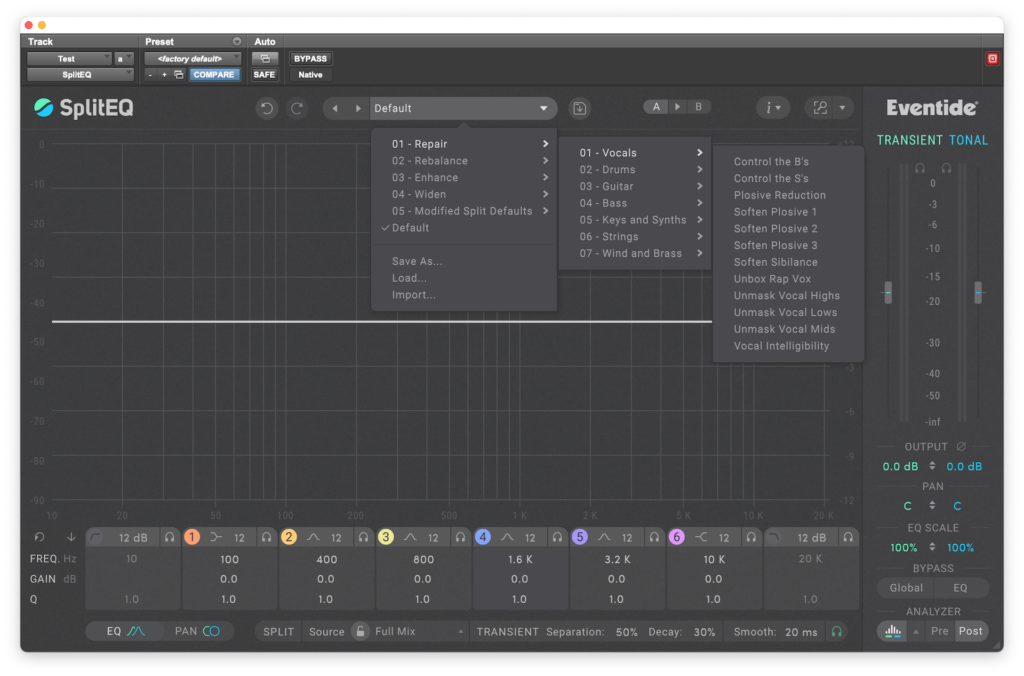The height and width of the screenshot is (676, 1024).
Task: Open the Default preset dropdown
Action: (x=461, y=108)
